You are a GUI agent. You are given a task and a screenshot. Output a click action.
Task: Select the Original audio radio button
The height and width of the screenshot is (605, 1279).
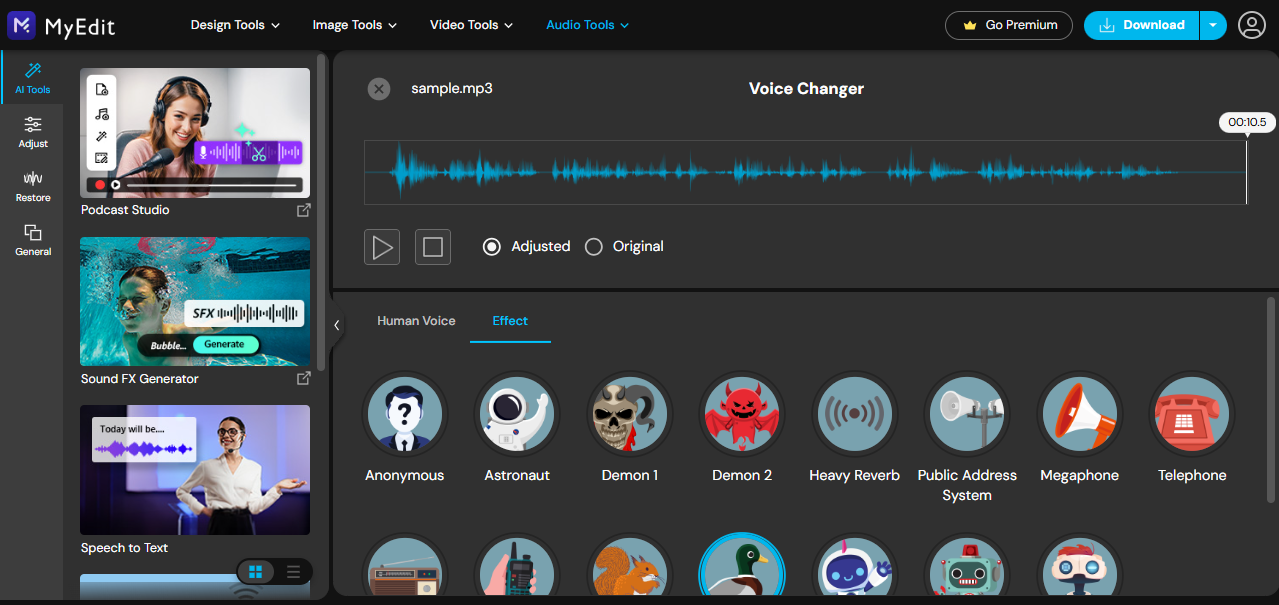[593, 246]
